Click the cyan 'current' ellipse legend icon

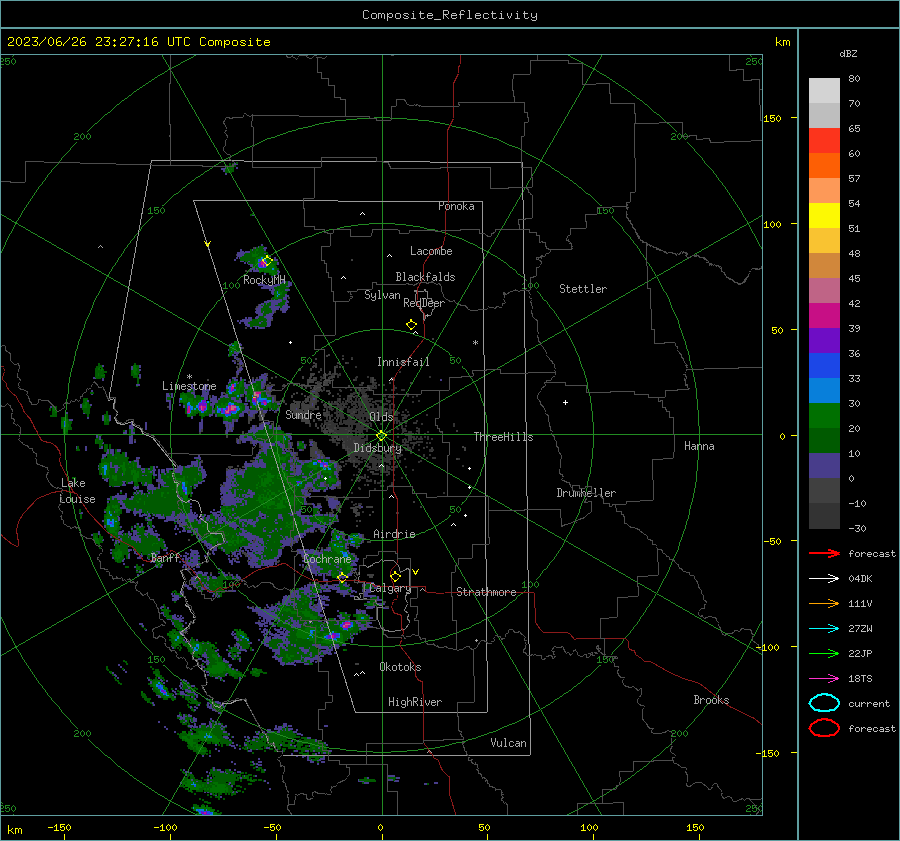pyautogui.click(x=824, y=703)
